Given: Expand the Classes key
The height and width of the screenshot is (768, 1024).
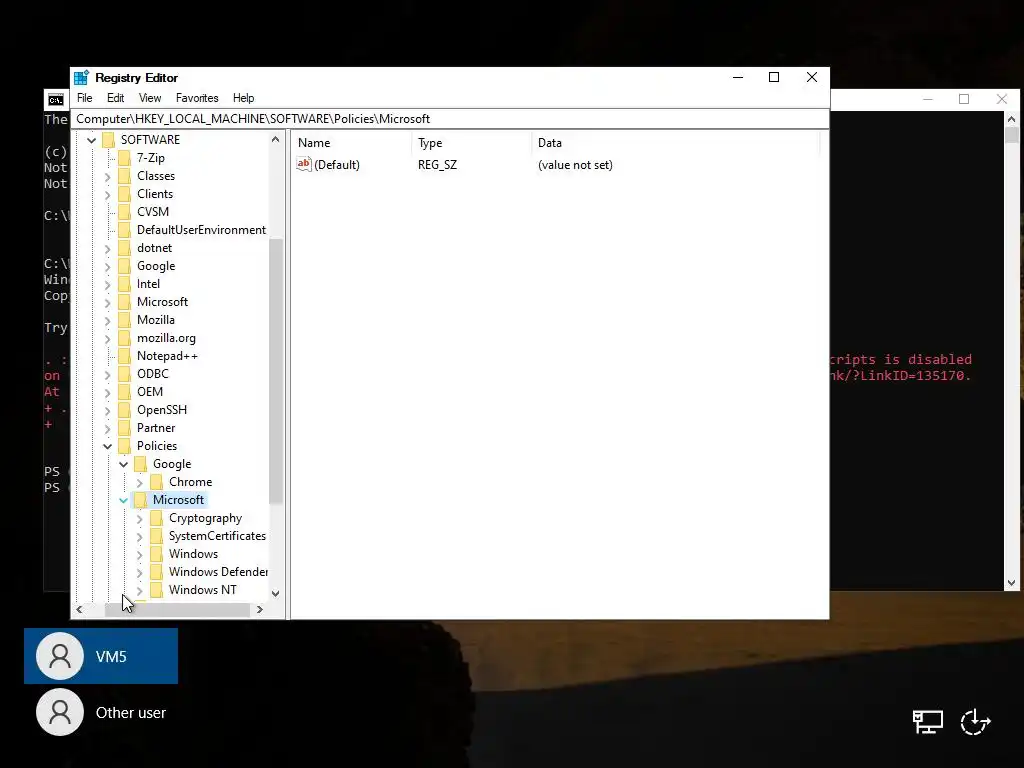Looking at the screenshot, I should pos(108,176).
